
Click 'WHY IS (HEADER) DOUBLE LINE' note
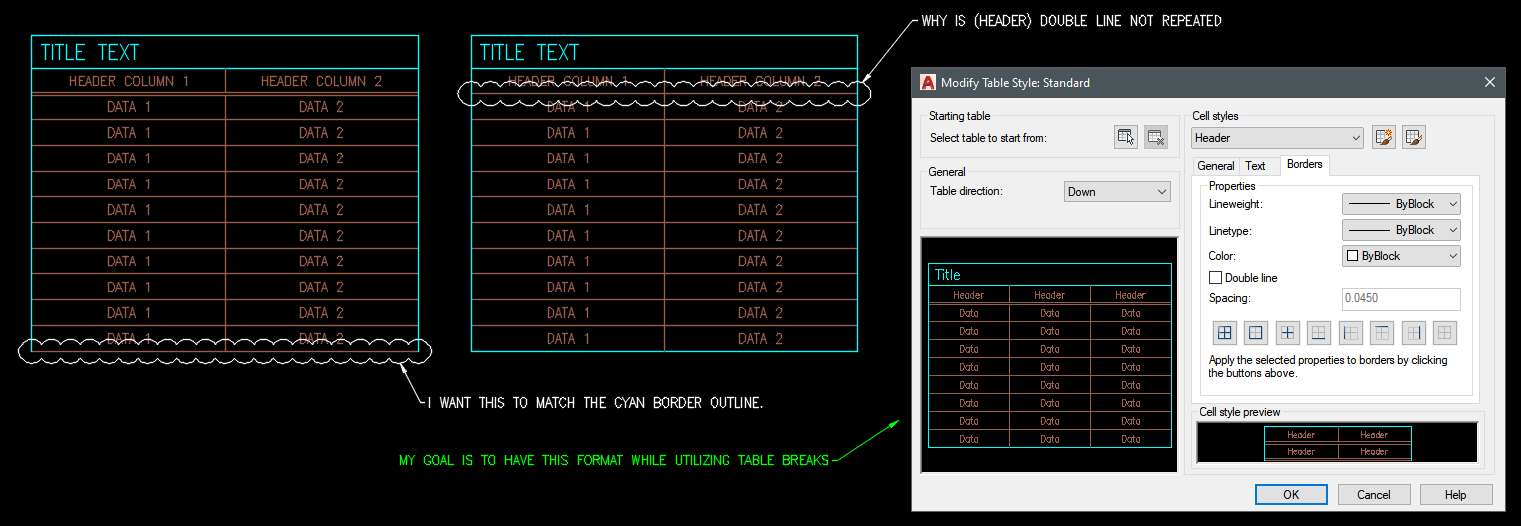(1071, 21)
